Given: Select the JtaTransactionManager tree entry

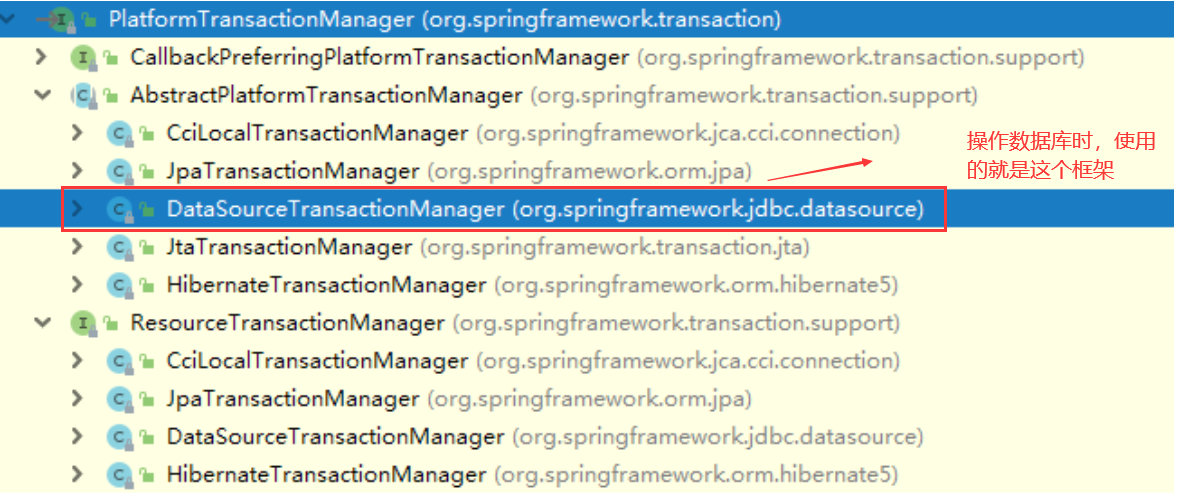Looking at the screenshot, I should click(289, 246).
